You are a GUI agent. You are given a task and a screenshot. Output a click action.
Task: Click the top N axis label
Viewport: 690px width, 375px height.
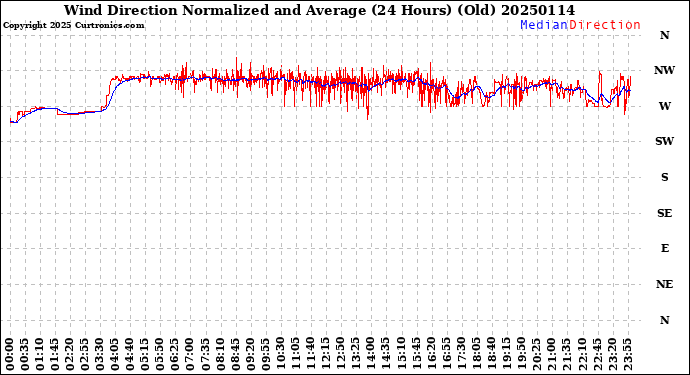click(x=664, y=35)
